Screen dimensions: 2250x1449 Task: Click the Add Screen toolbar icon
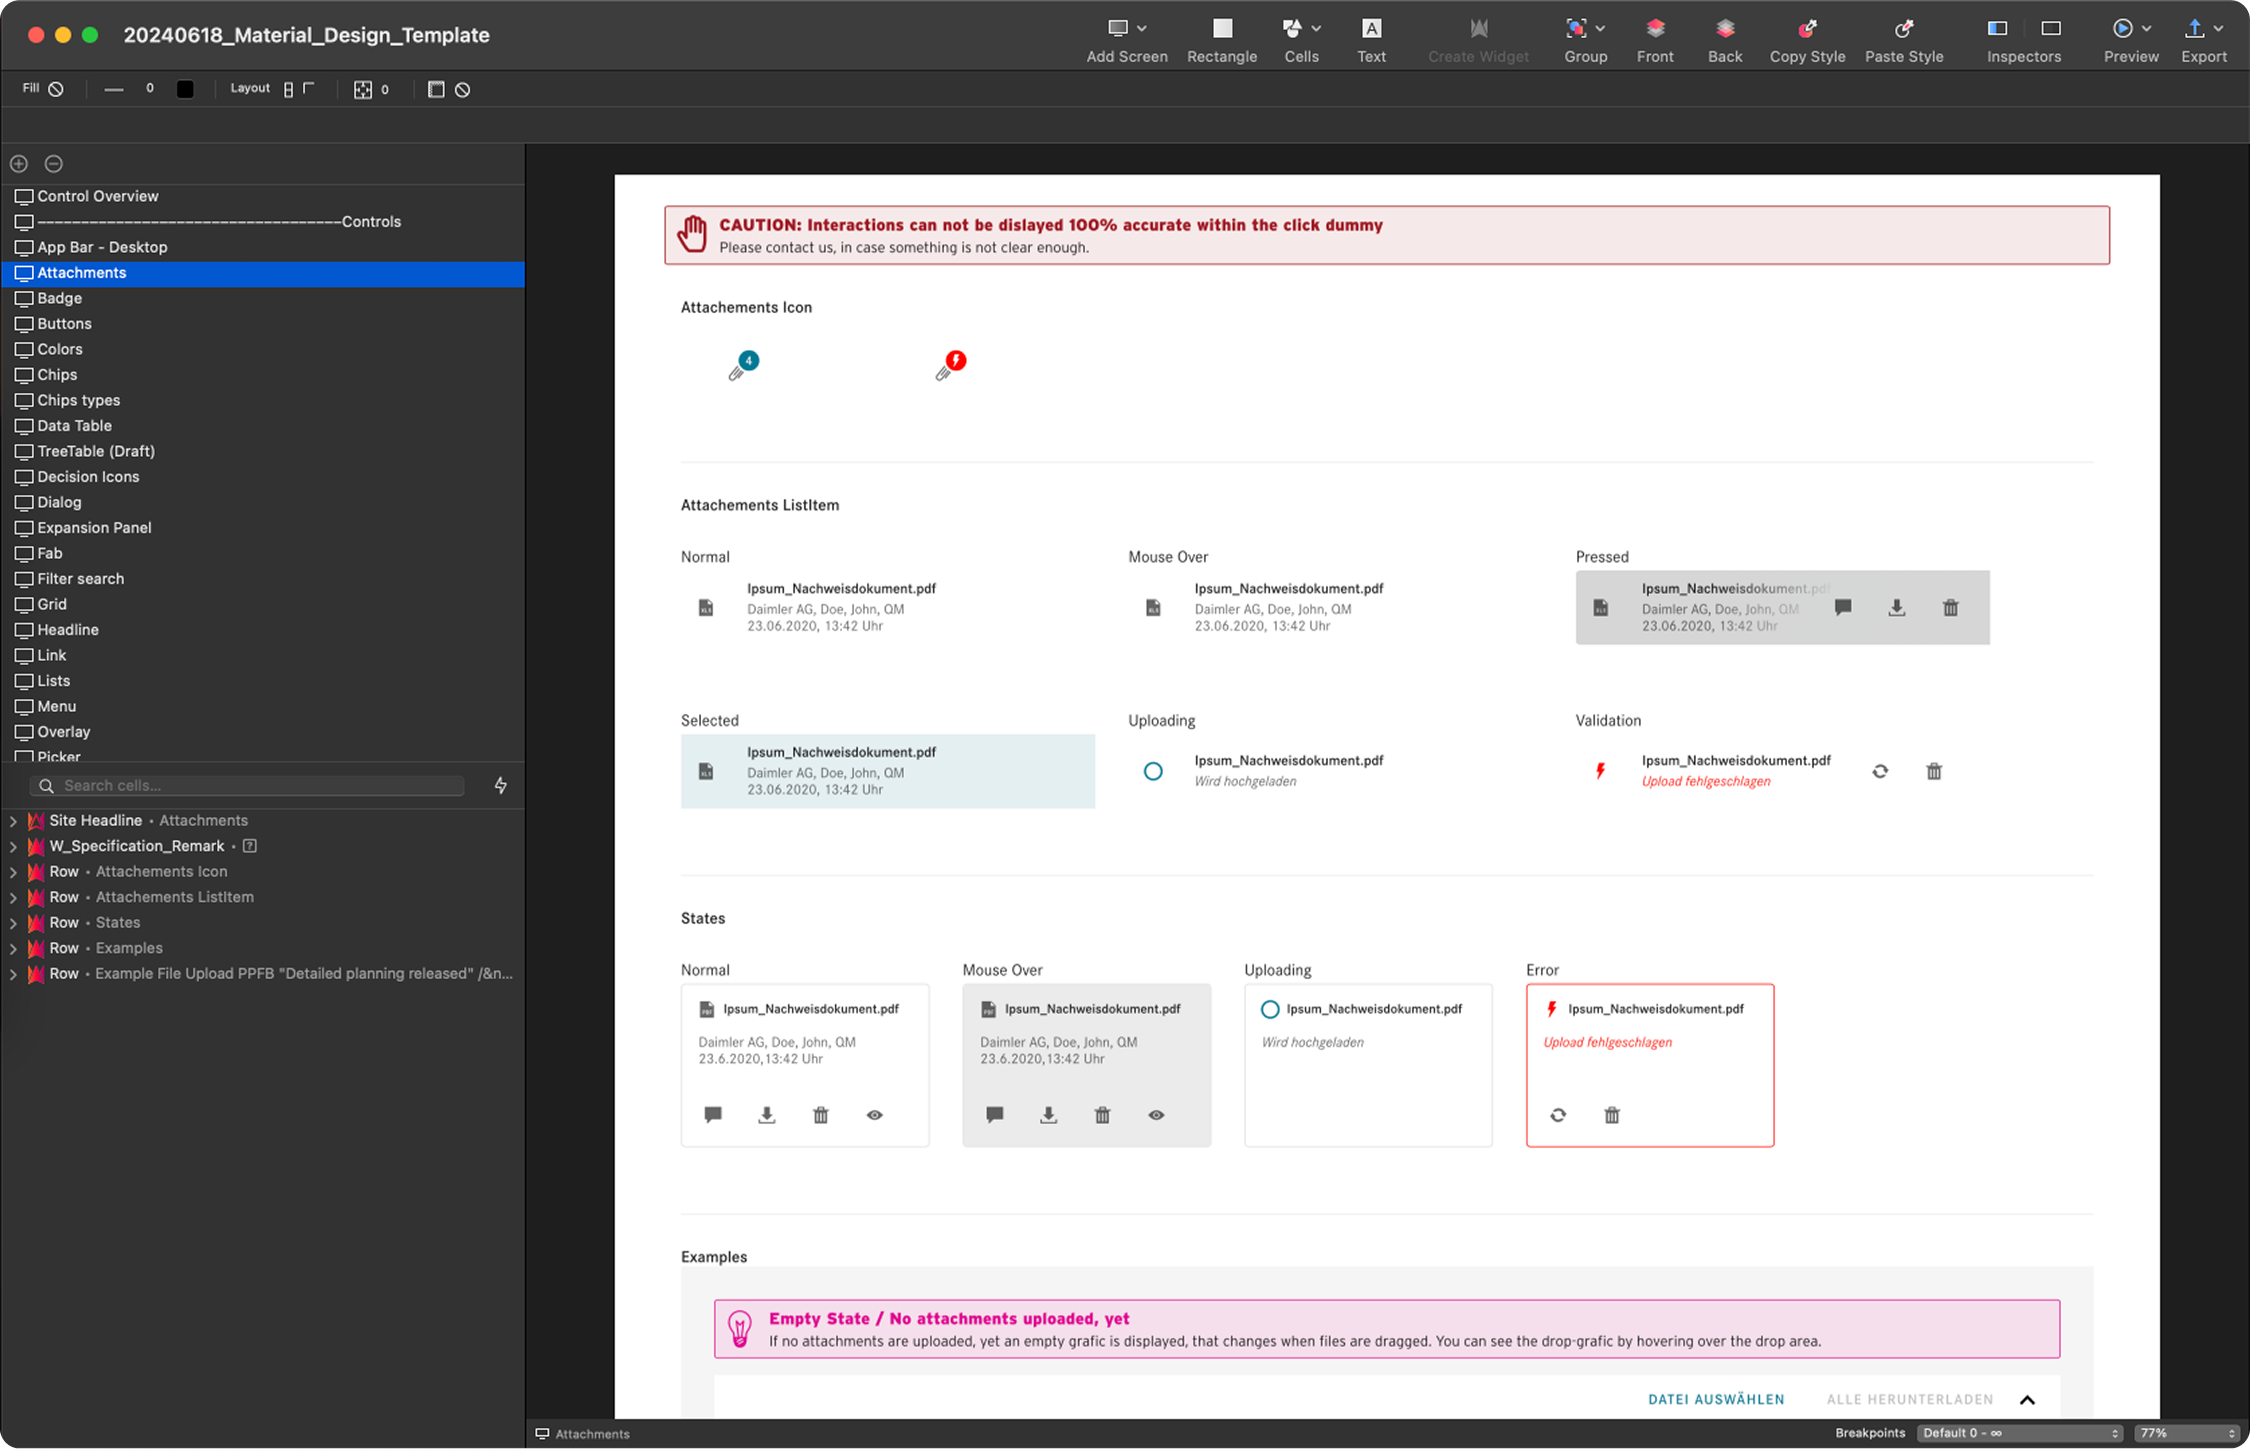click(1117, 29)
